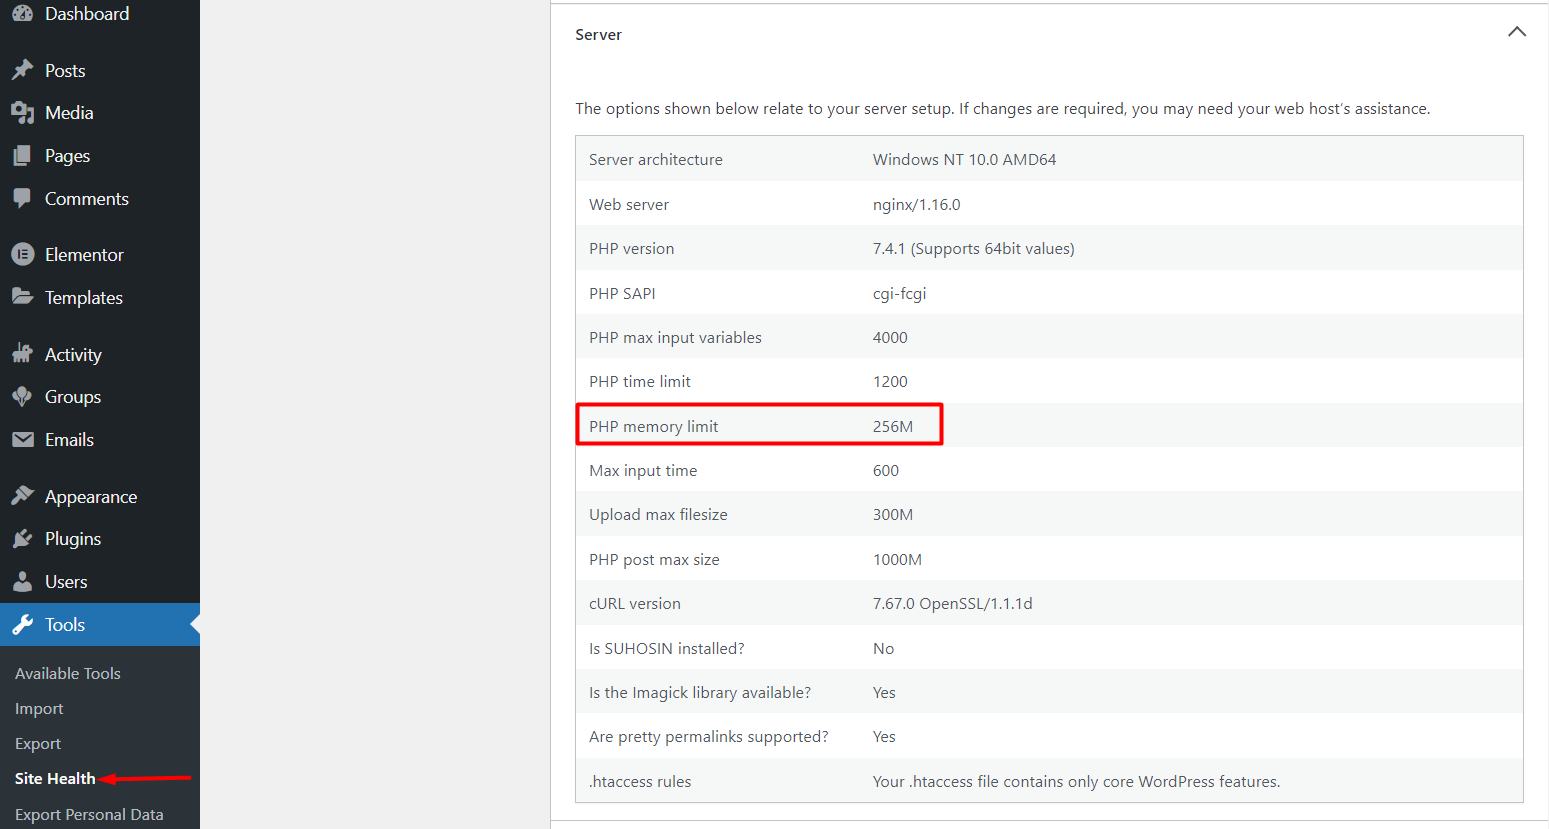Image resolution: width=1549 pixels, height=829 pixels.
Task: Select the Tools menu item
Action: point(65,625)
